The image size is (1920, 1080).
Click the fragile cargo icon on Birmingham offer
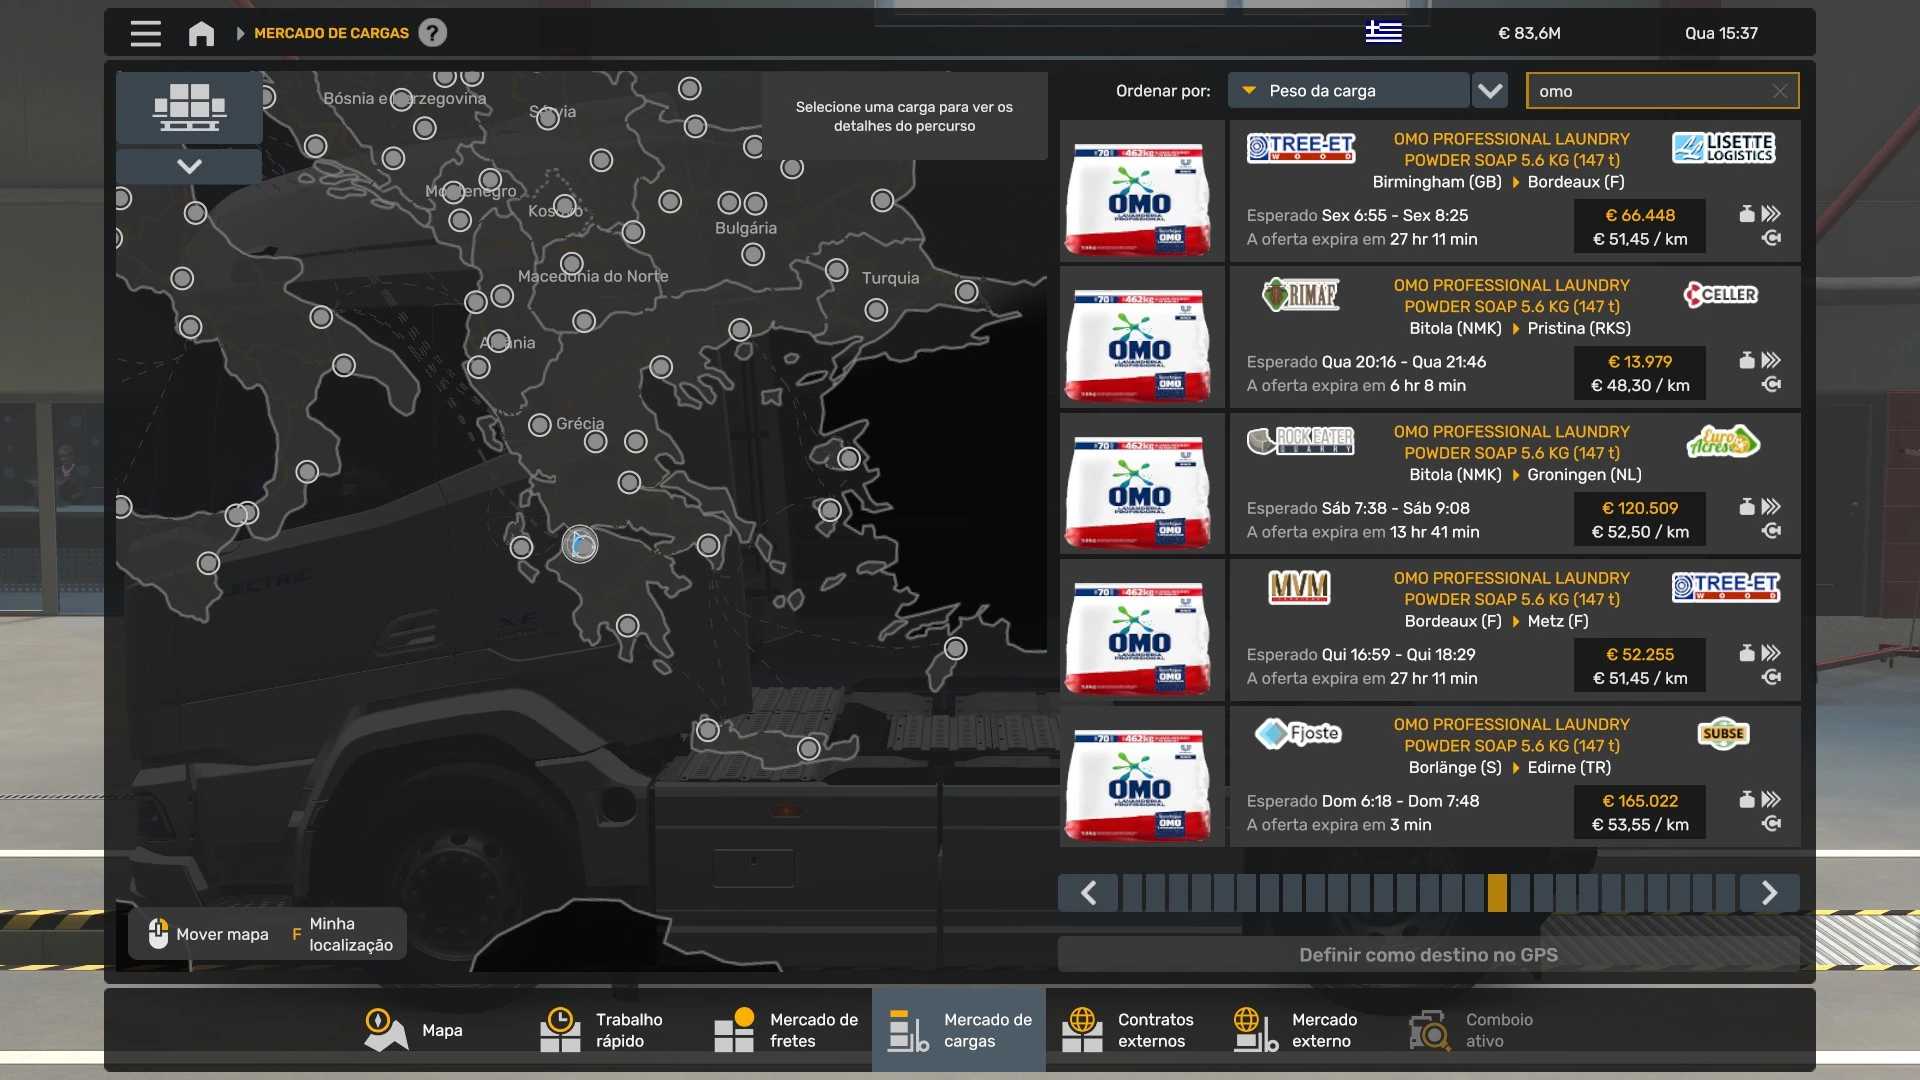1771,238
